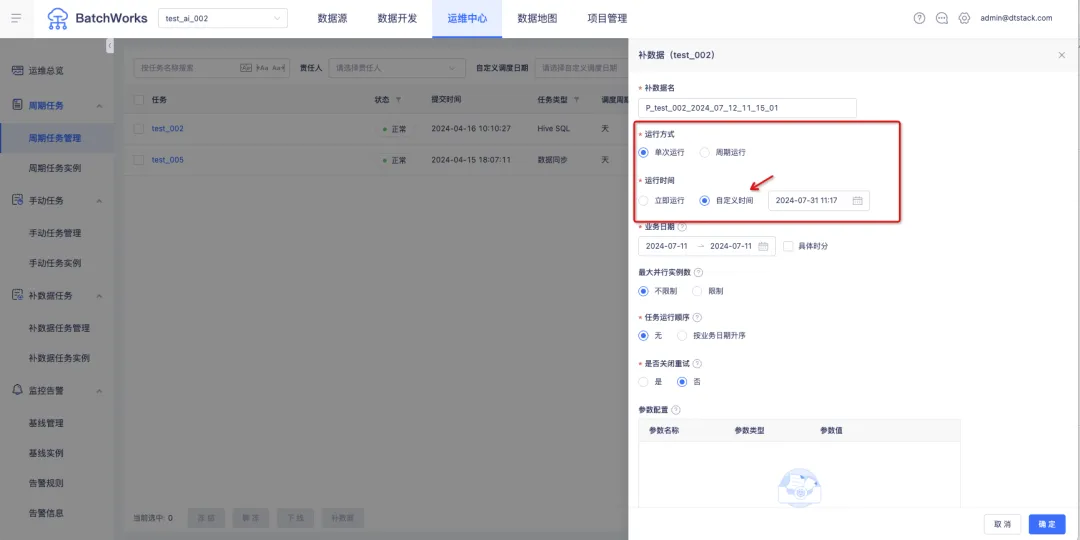Click the help icon next to 最大并行实例数
Viewport: 1080px width, 540px height.
coord(698,272)
